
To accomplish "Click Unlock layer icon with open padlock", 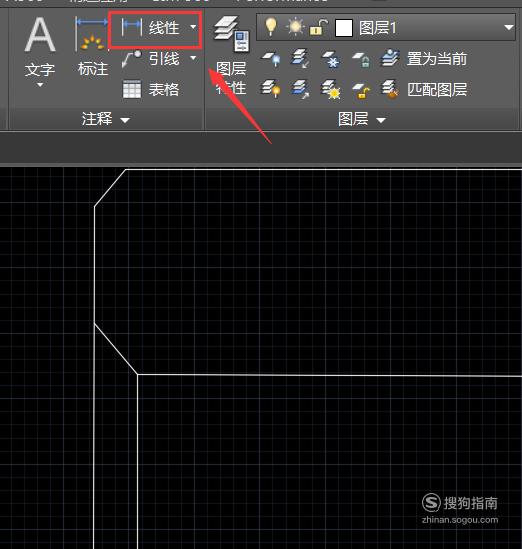I will [361, 91].
